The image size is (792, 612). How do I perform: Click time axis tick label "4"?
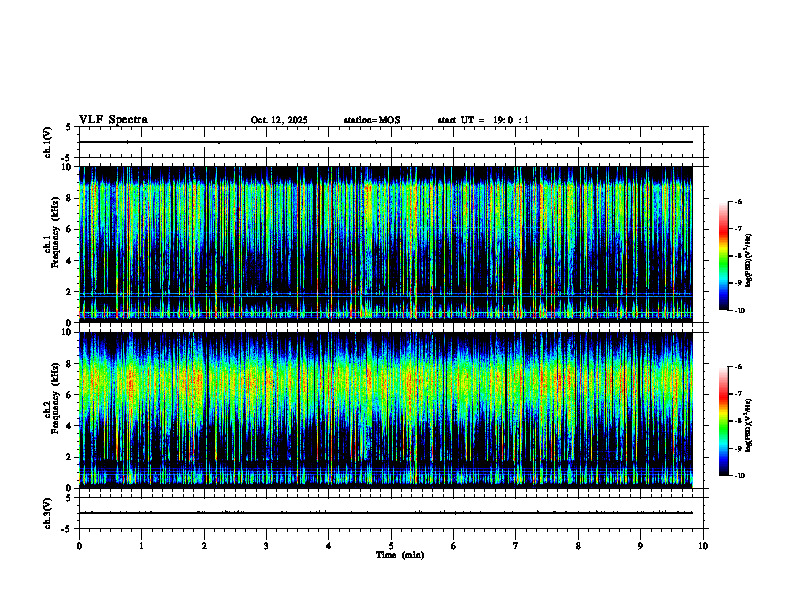tap(329, 546)
